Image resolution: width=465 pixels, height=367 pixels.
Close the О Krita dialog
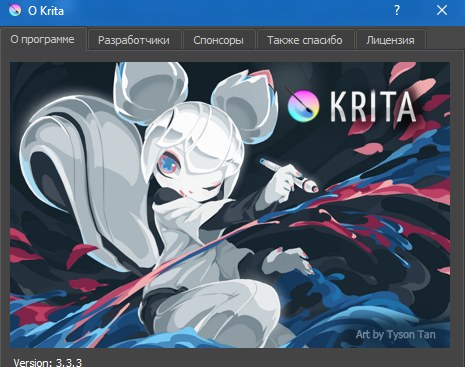tap(442, 11)
